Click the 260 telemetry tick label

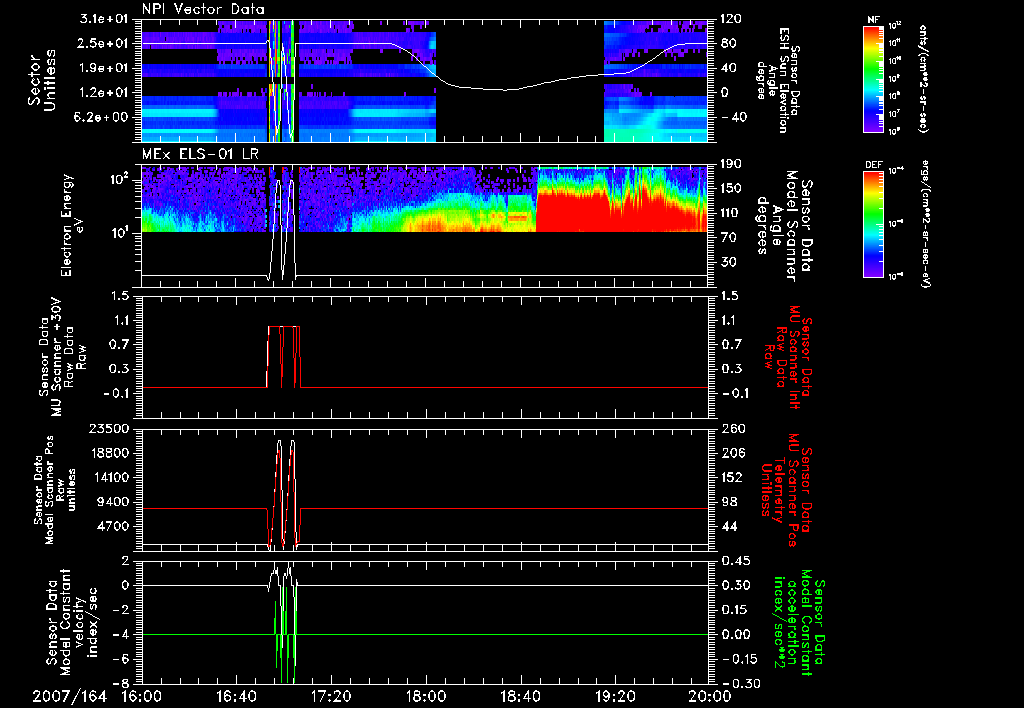731,428
